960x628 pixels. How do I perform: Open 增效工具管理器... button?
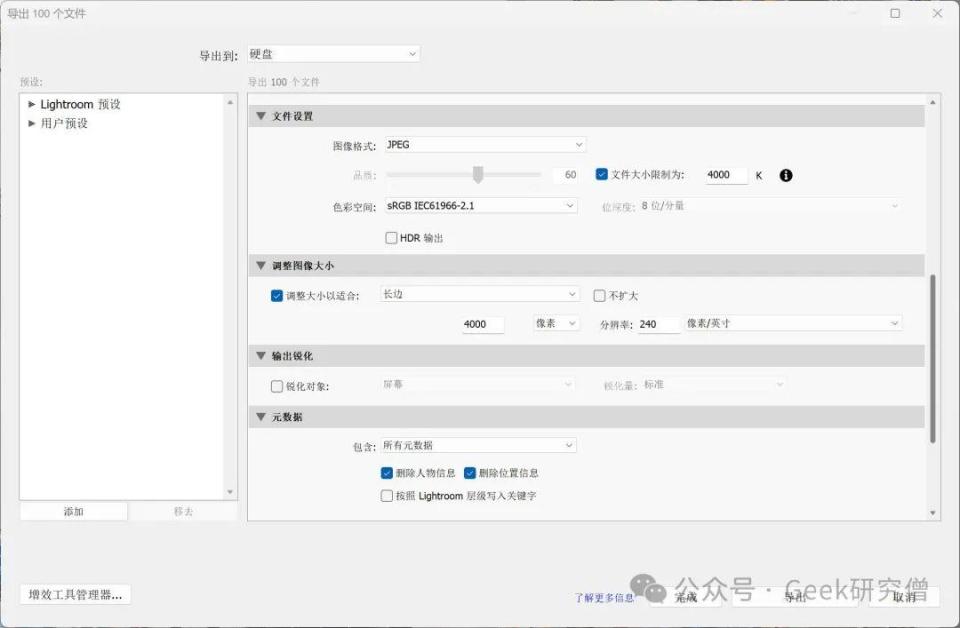tap(75, 594)
